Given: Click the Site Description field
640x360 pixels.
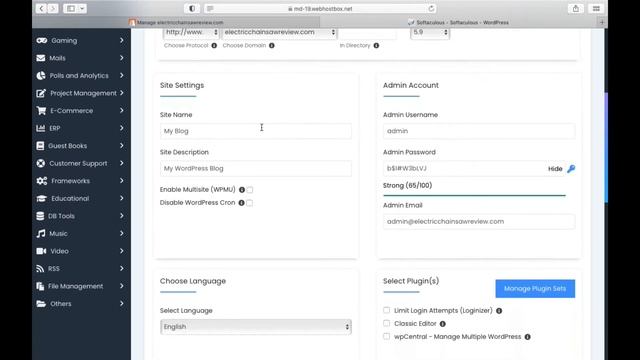Looking at the screenshot, I should click(x=256, y=169).
